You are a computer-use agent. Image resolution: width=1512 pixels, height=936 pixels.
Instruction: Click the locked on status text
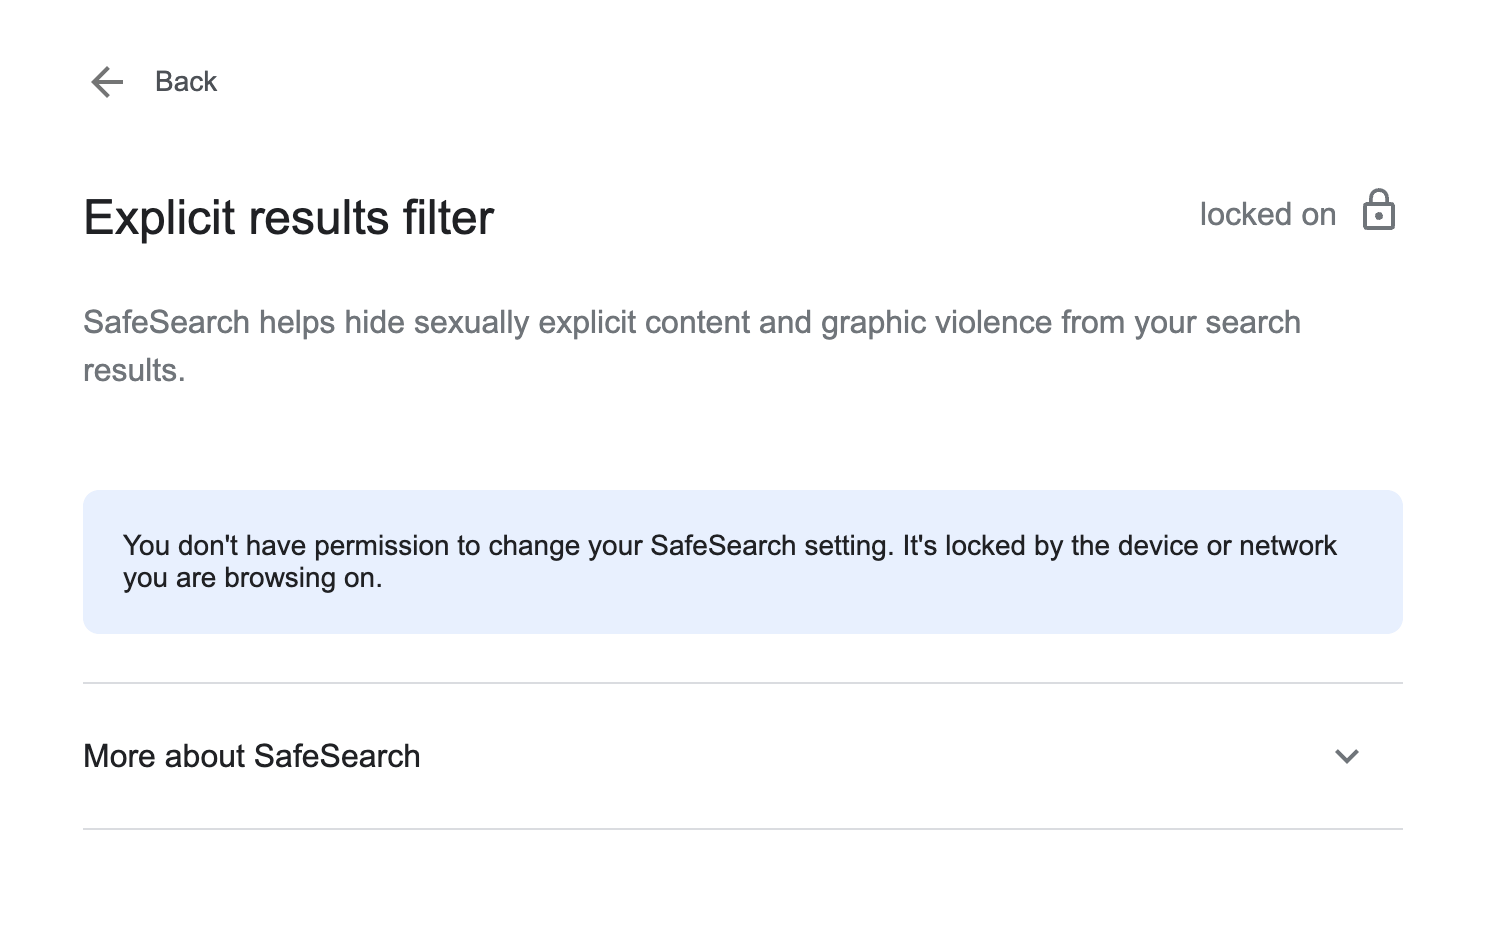[1267, 215]
